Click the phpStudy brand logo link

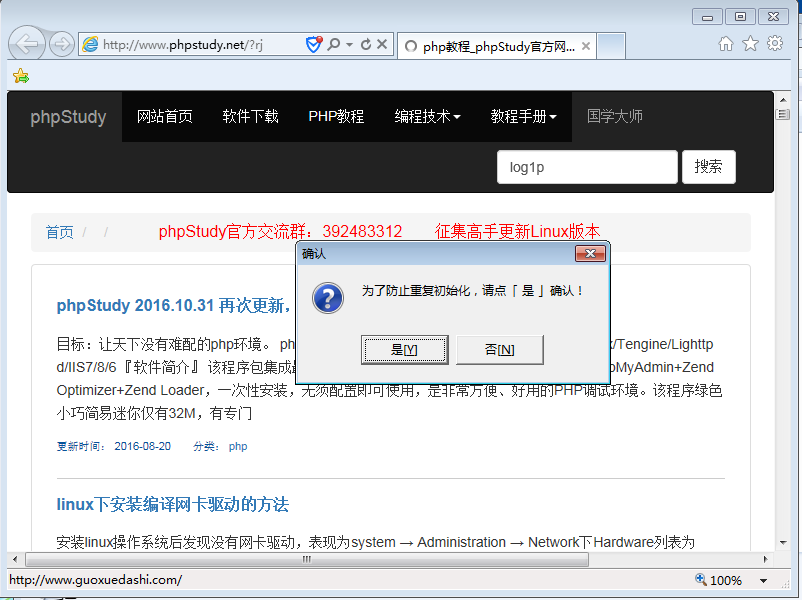[68, 117]
